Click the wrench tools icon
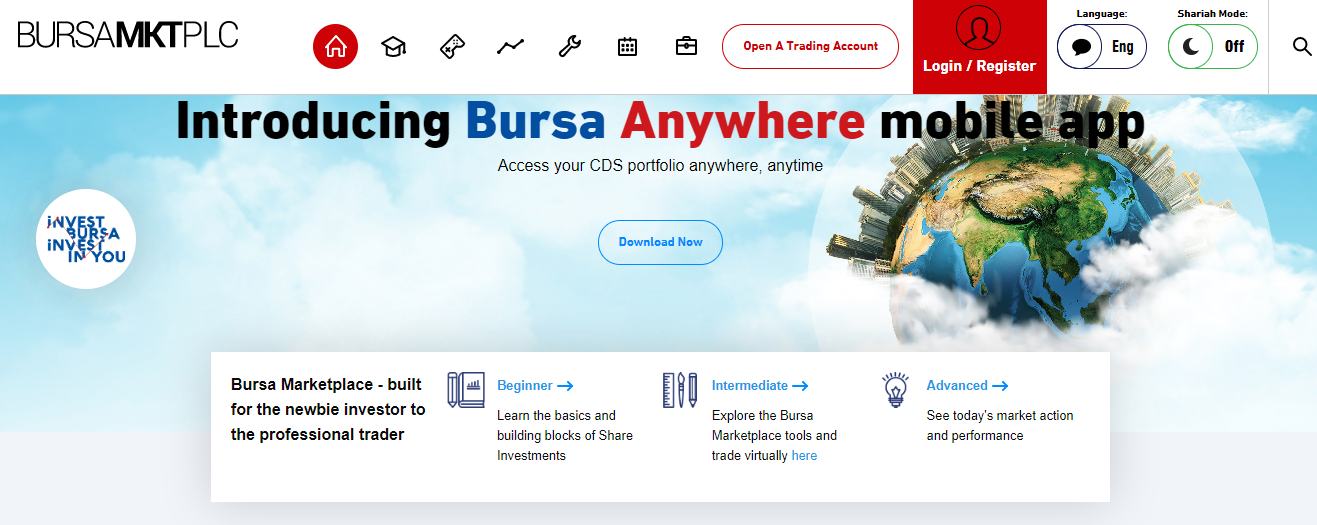 pyautogui.click(x=569, y=47)
